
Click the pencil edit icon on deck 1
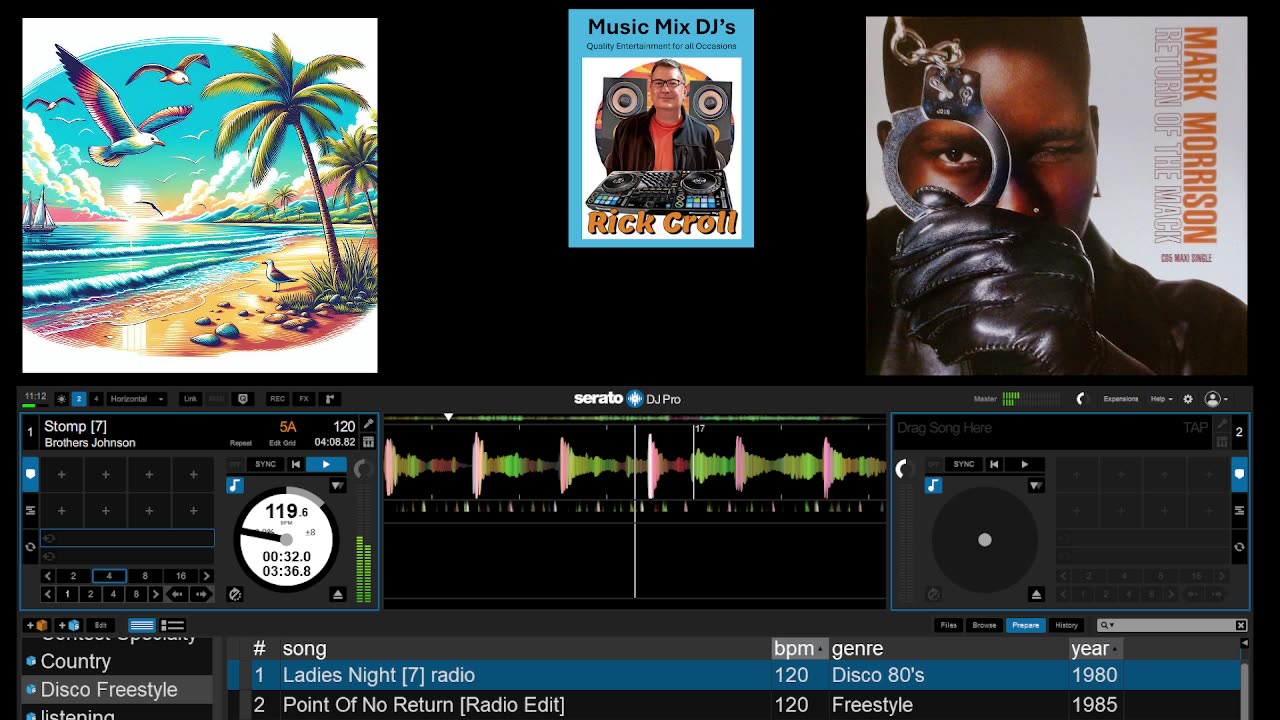click(x=368, y=424)
